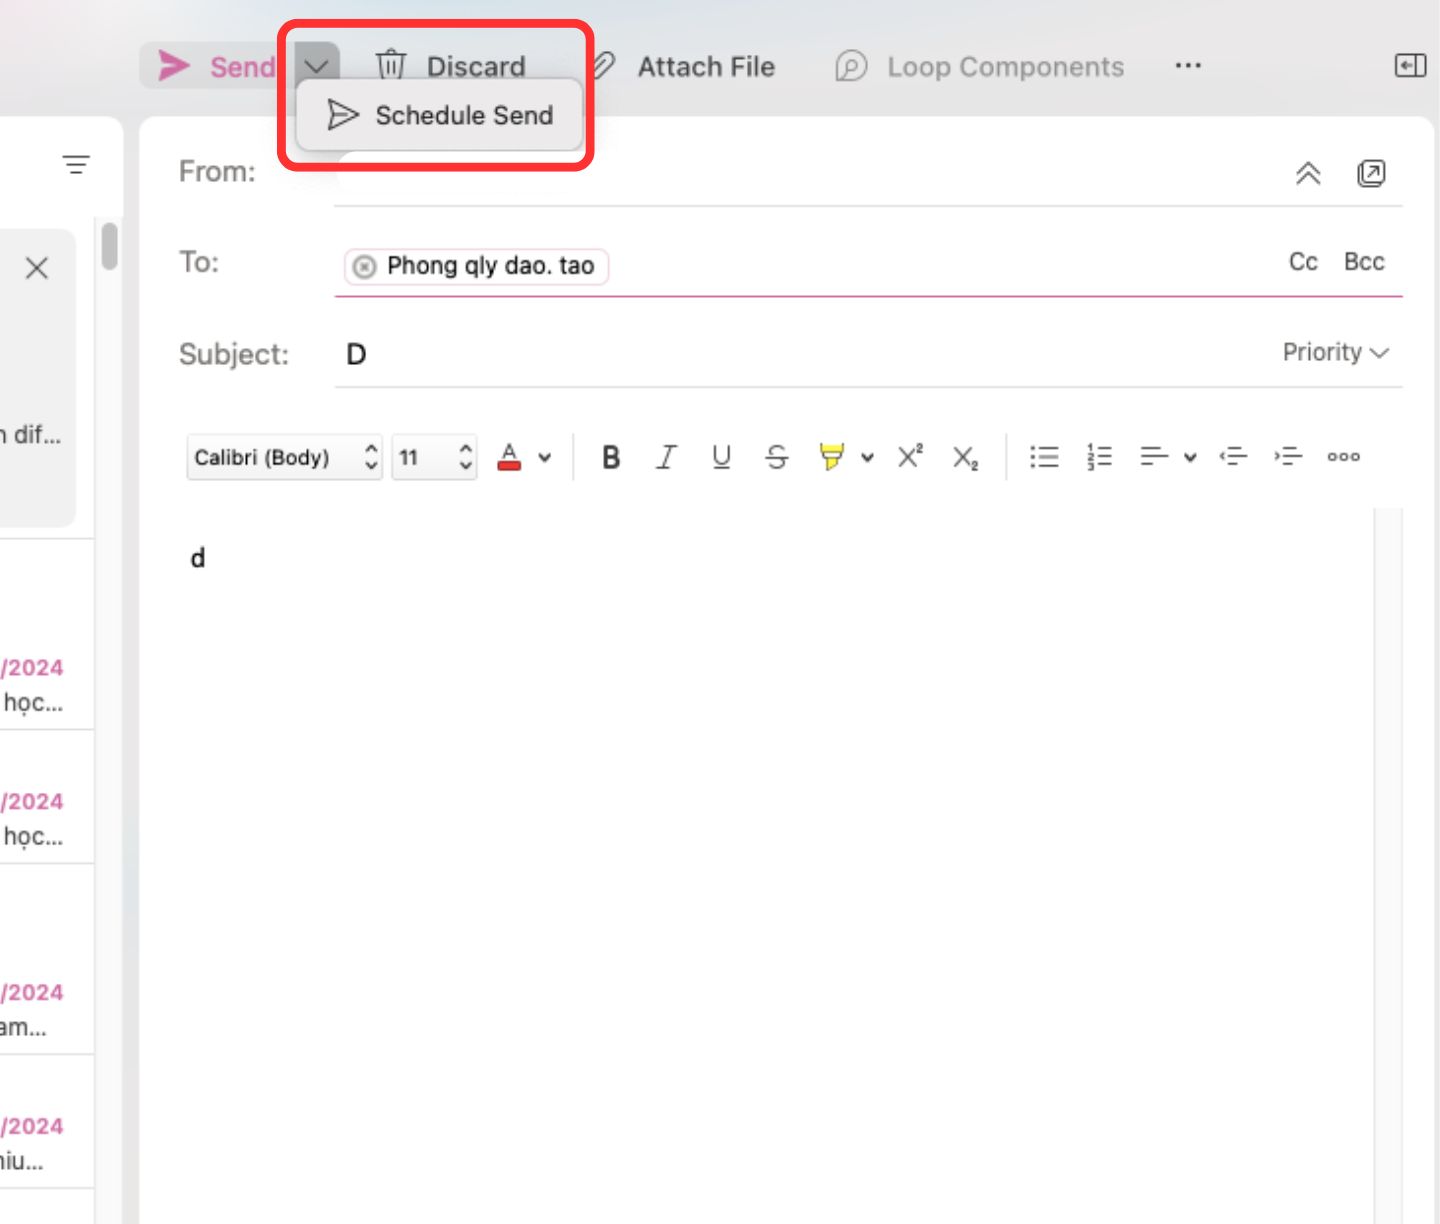
Task: Open the font size 11 selector
Action: (x=434, y=457)
